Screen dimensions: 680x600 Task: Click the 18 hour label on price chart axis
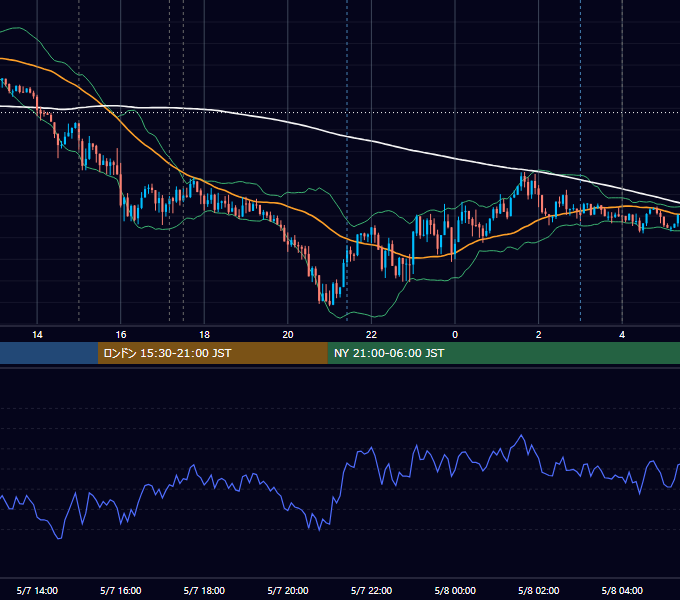[x=204, y=335]
